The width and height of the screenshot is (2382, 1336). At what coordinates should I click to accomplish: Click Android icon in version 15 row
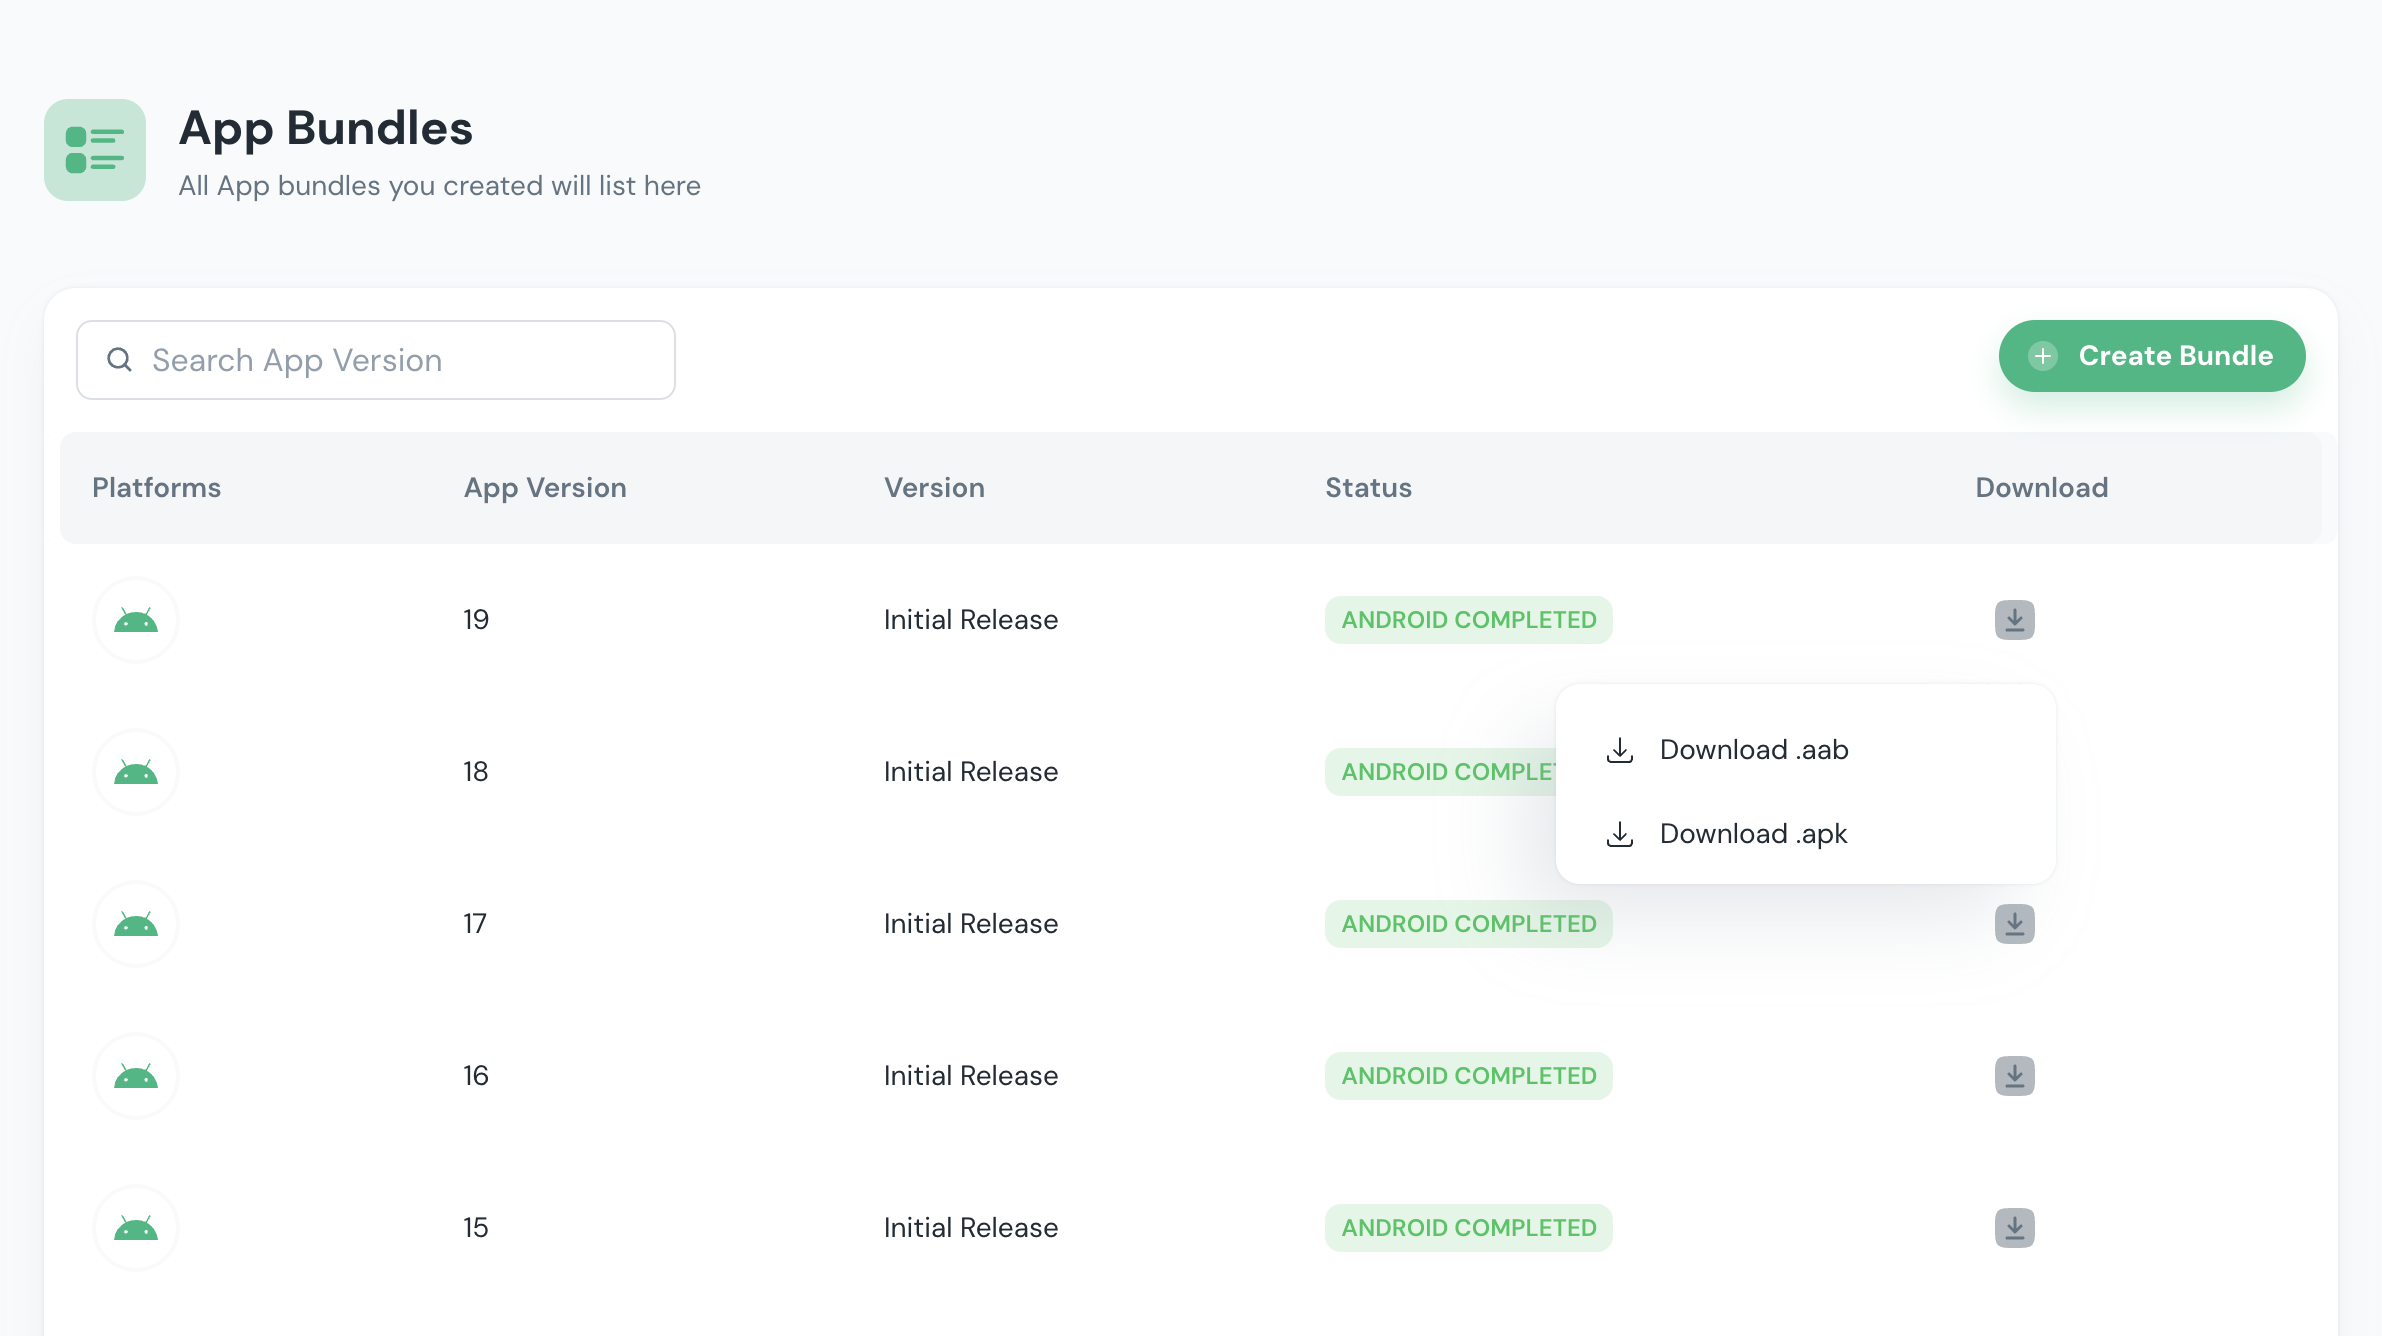(136, 1228)
